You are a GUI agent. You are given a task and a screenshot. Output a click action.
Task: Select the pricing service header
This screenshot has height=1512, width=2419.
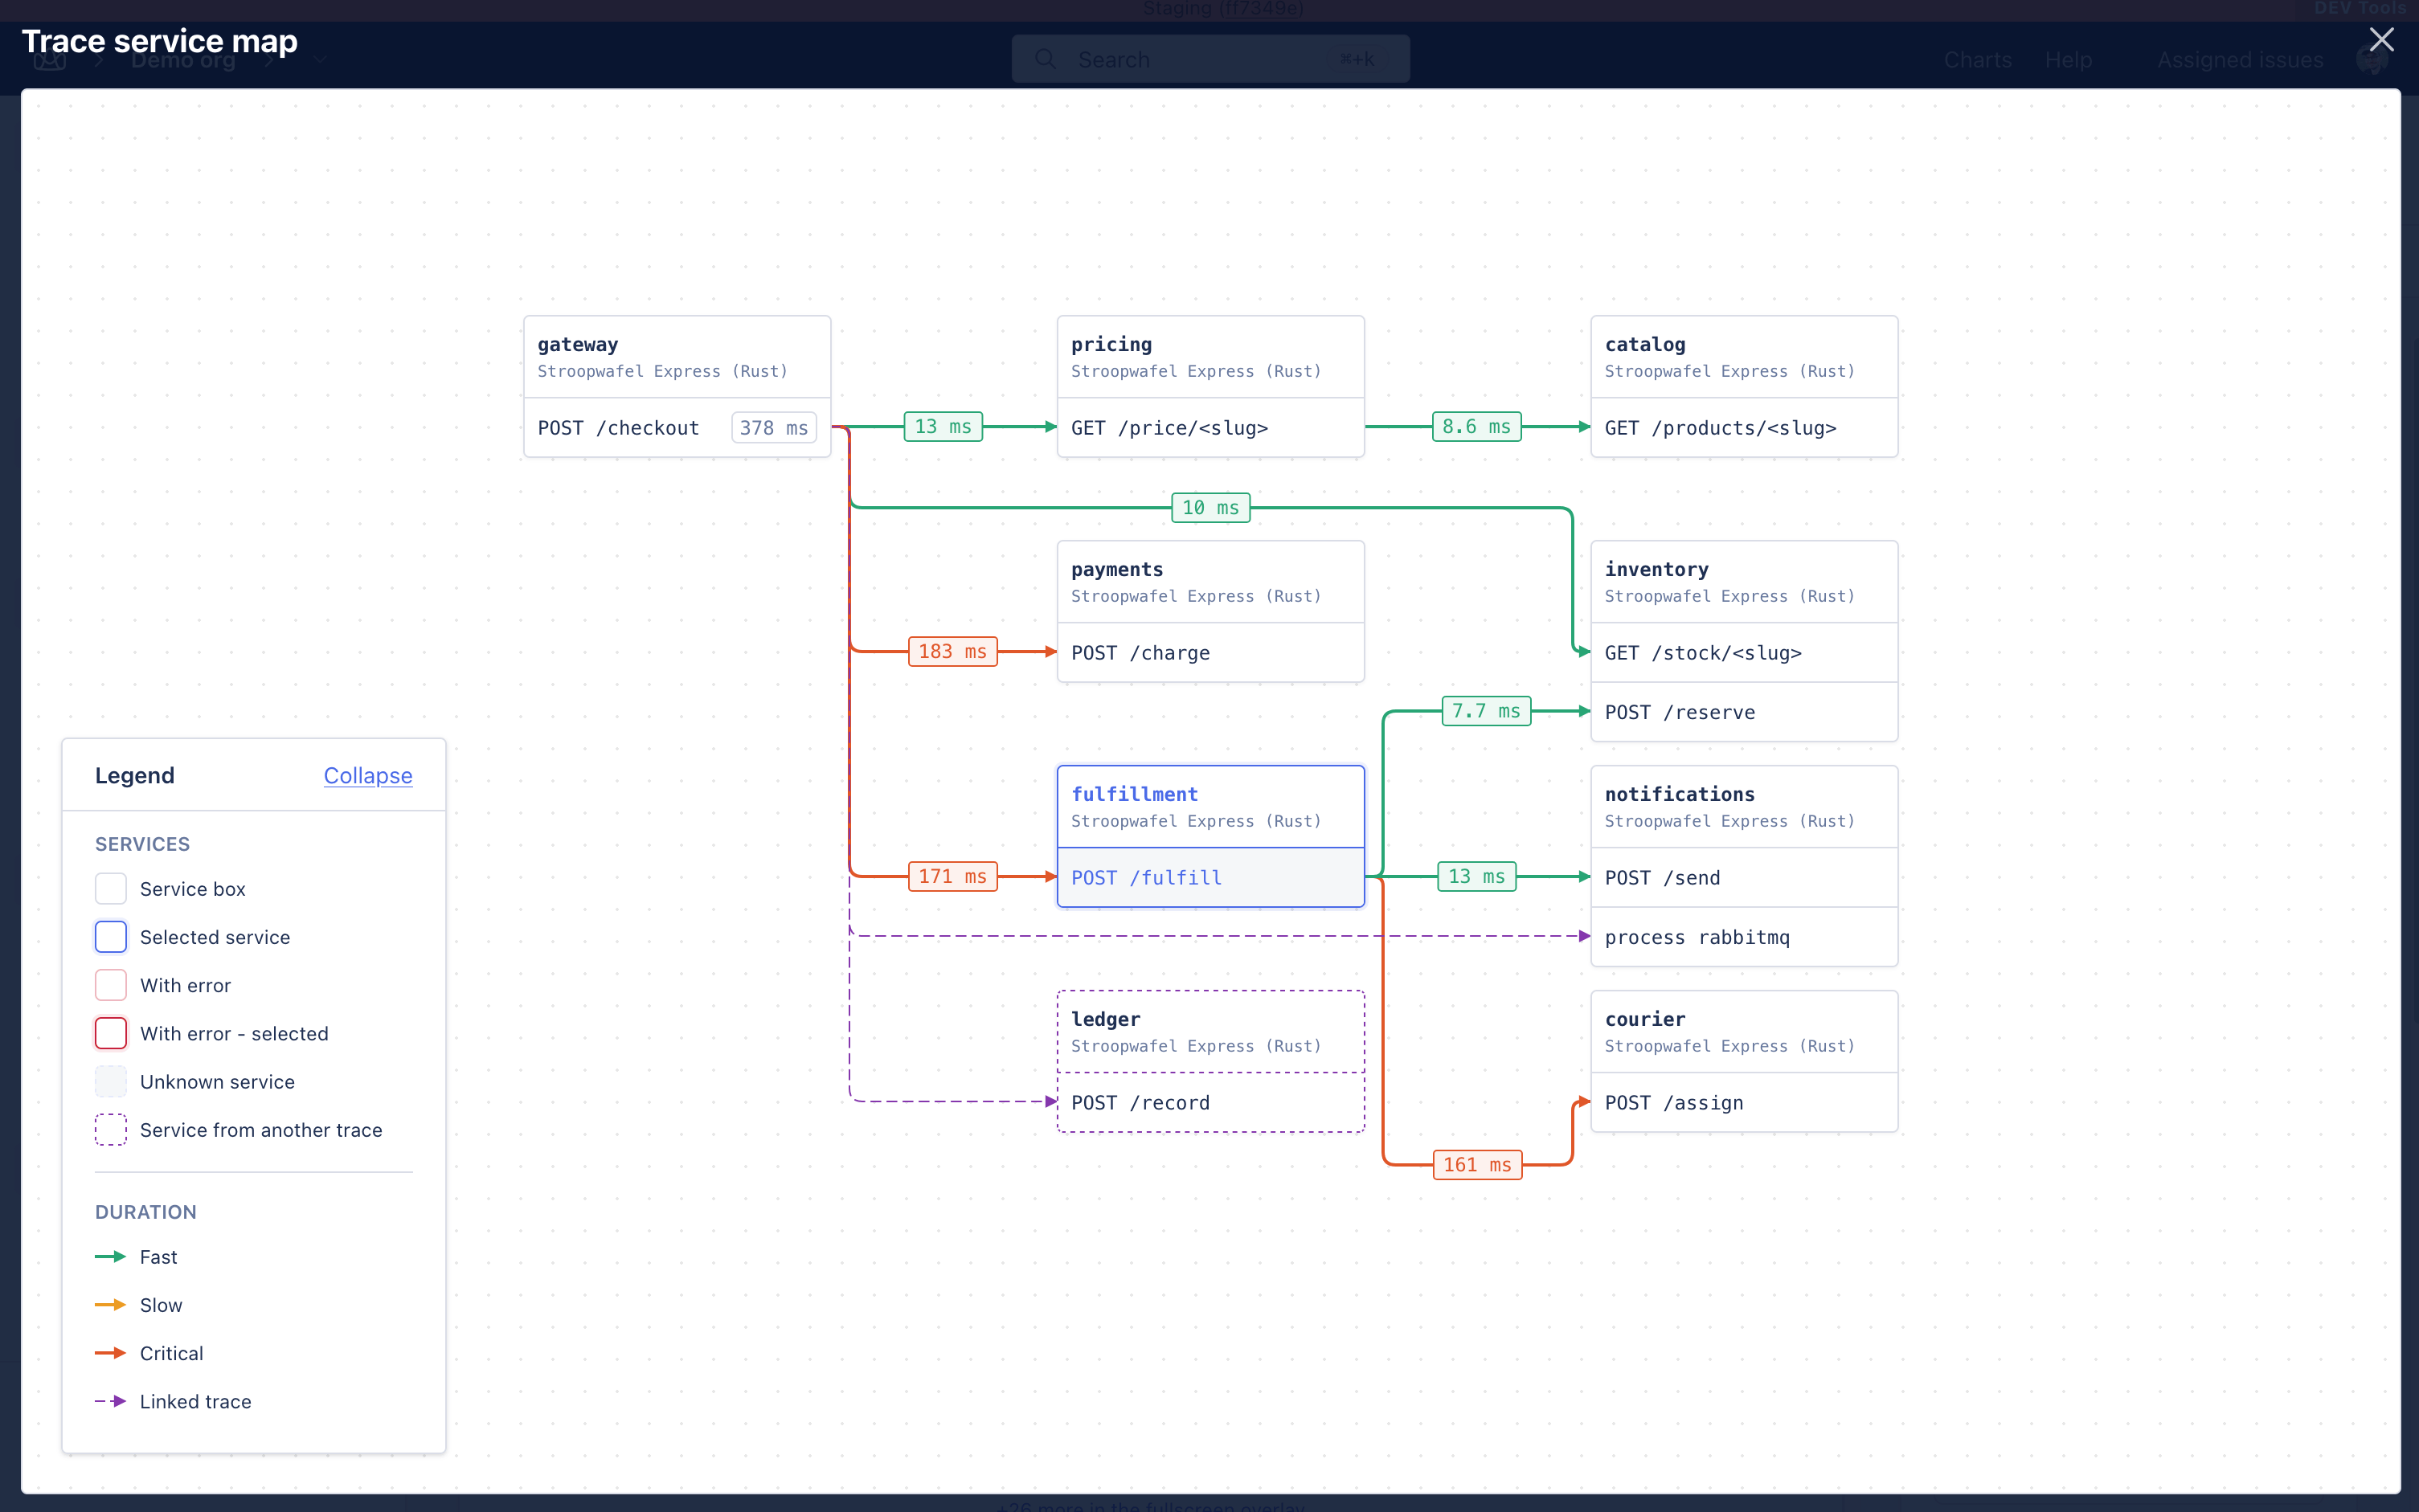click(x=1210, y=357)
